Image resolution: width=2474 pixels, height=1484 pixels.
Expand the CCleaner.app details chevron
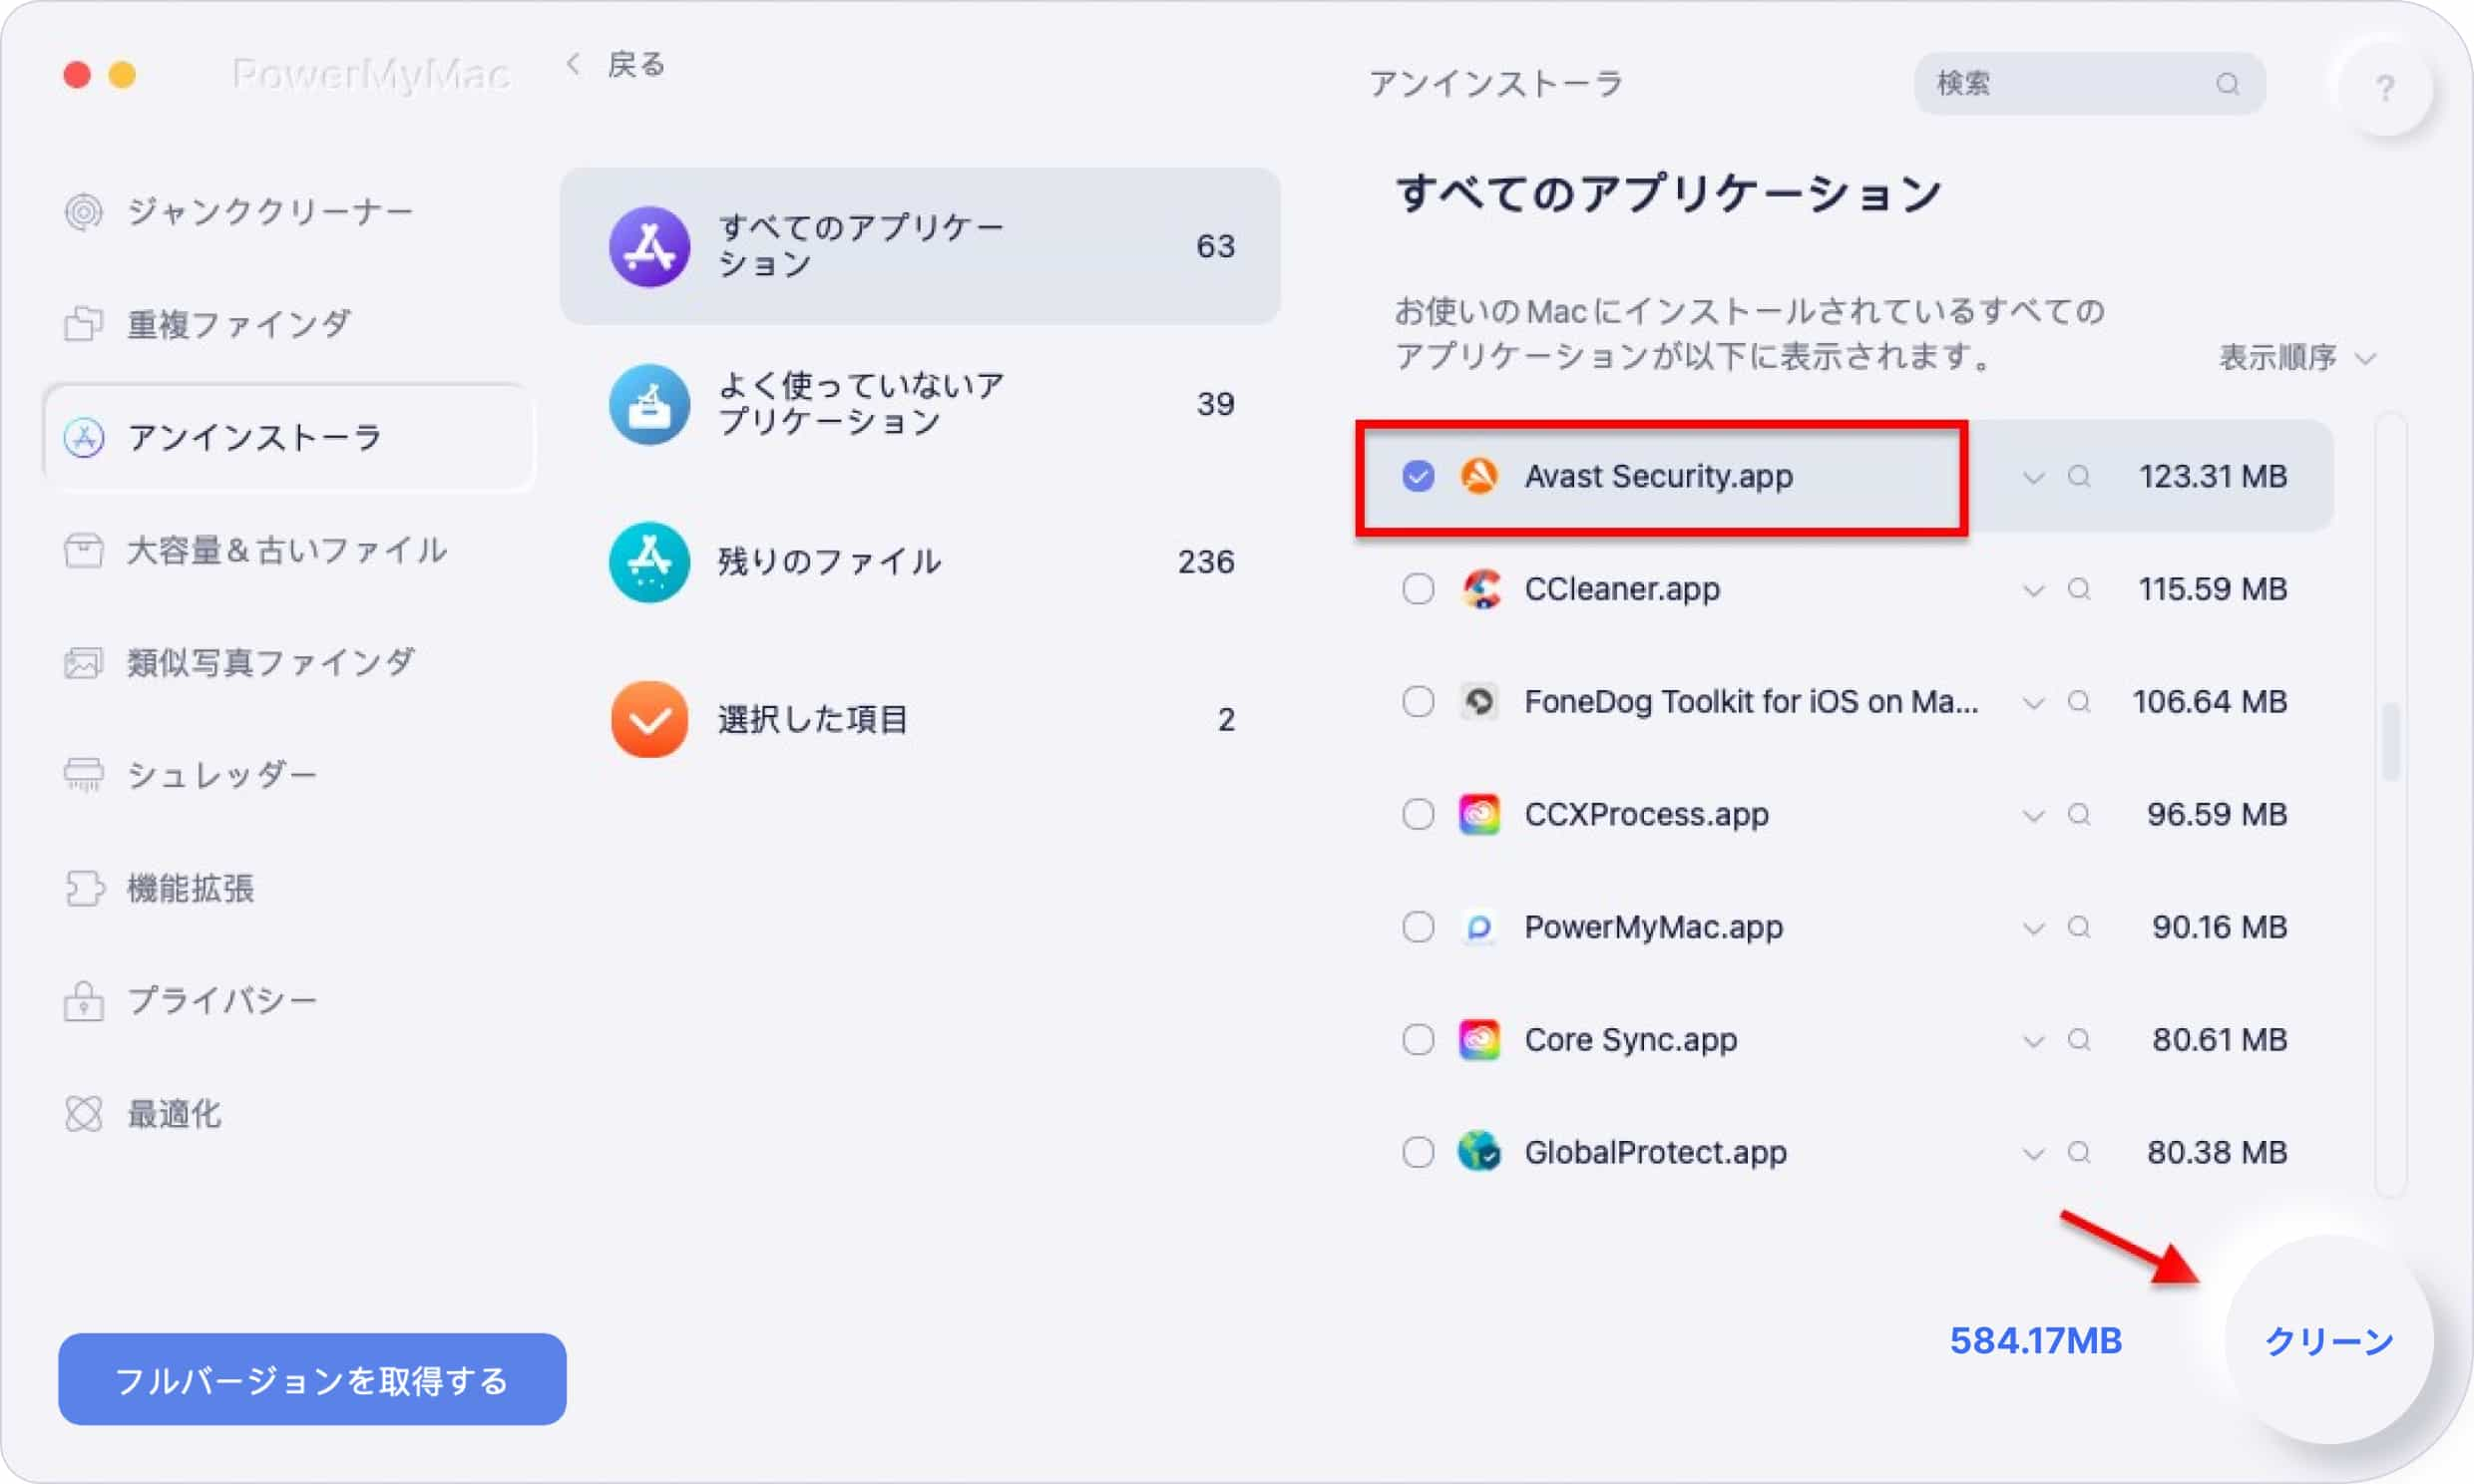tap(2034, 588)
